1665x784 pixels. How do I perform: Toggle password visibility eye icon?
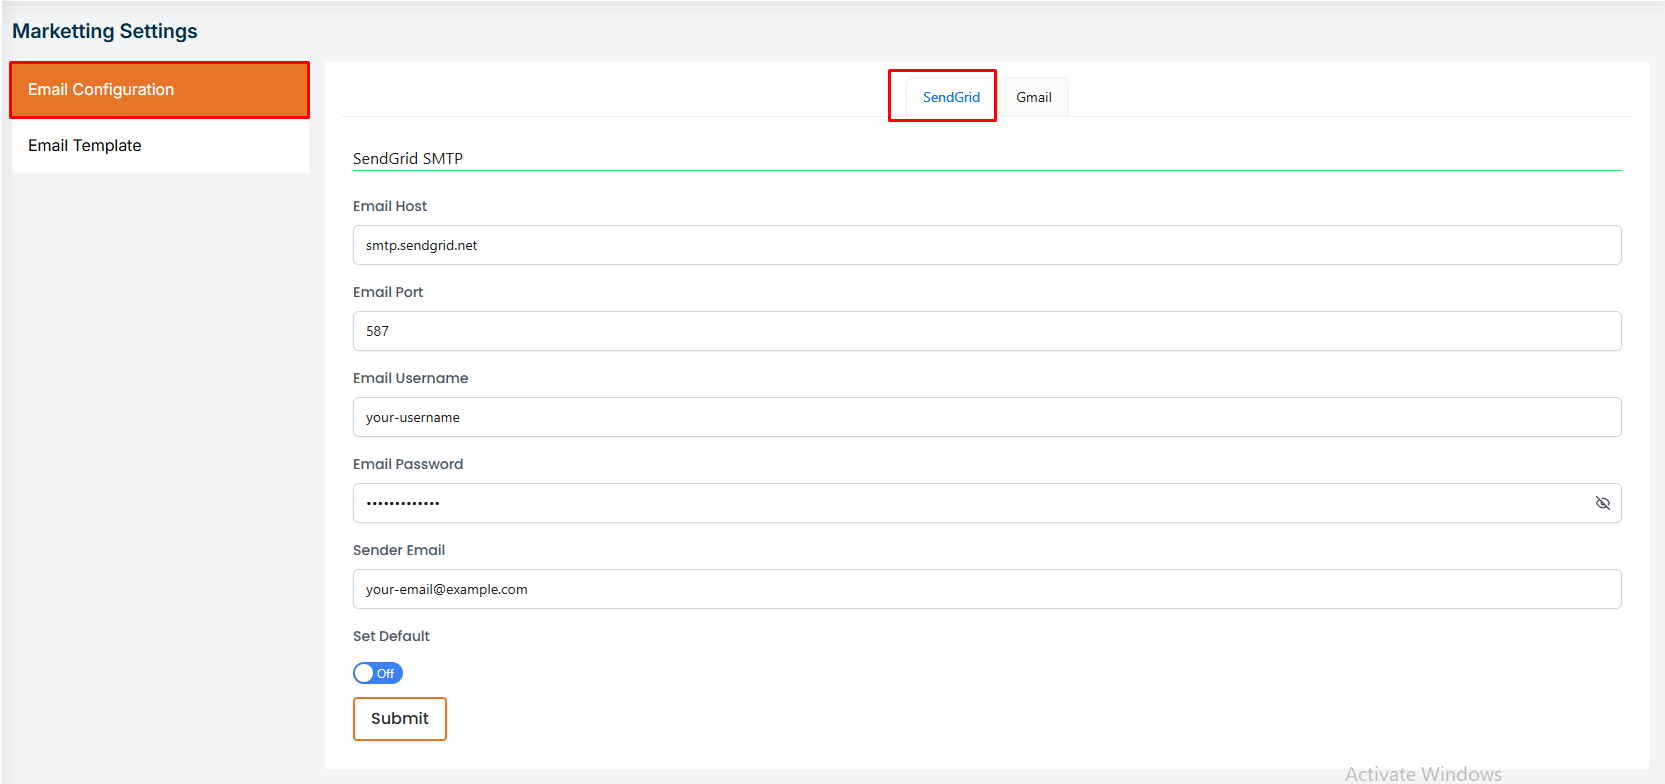coord(1602,503)
